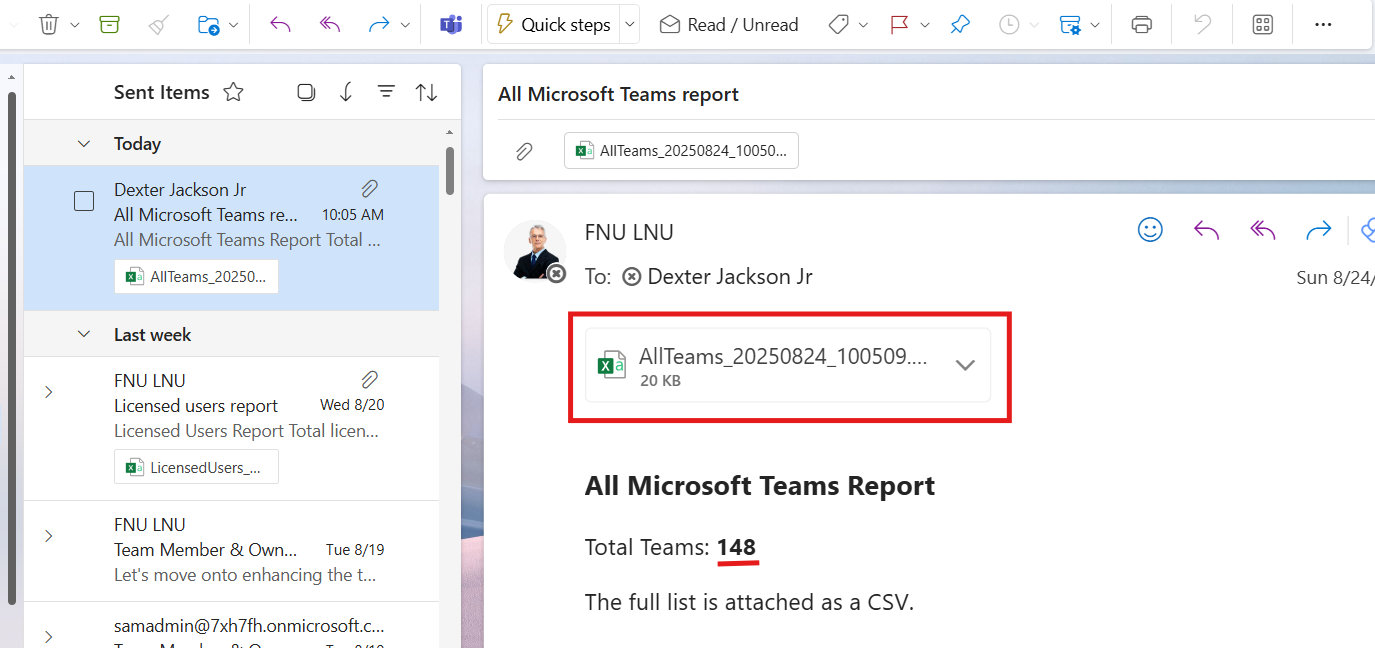The height and width of the screenshot is (648, 1375).
Task: Open the Quick steps dropdown arrow
Action: click(x=629, y=25)
